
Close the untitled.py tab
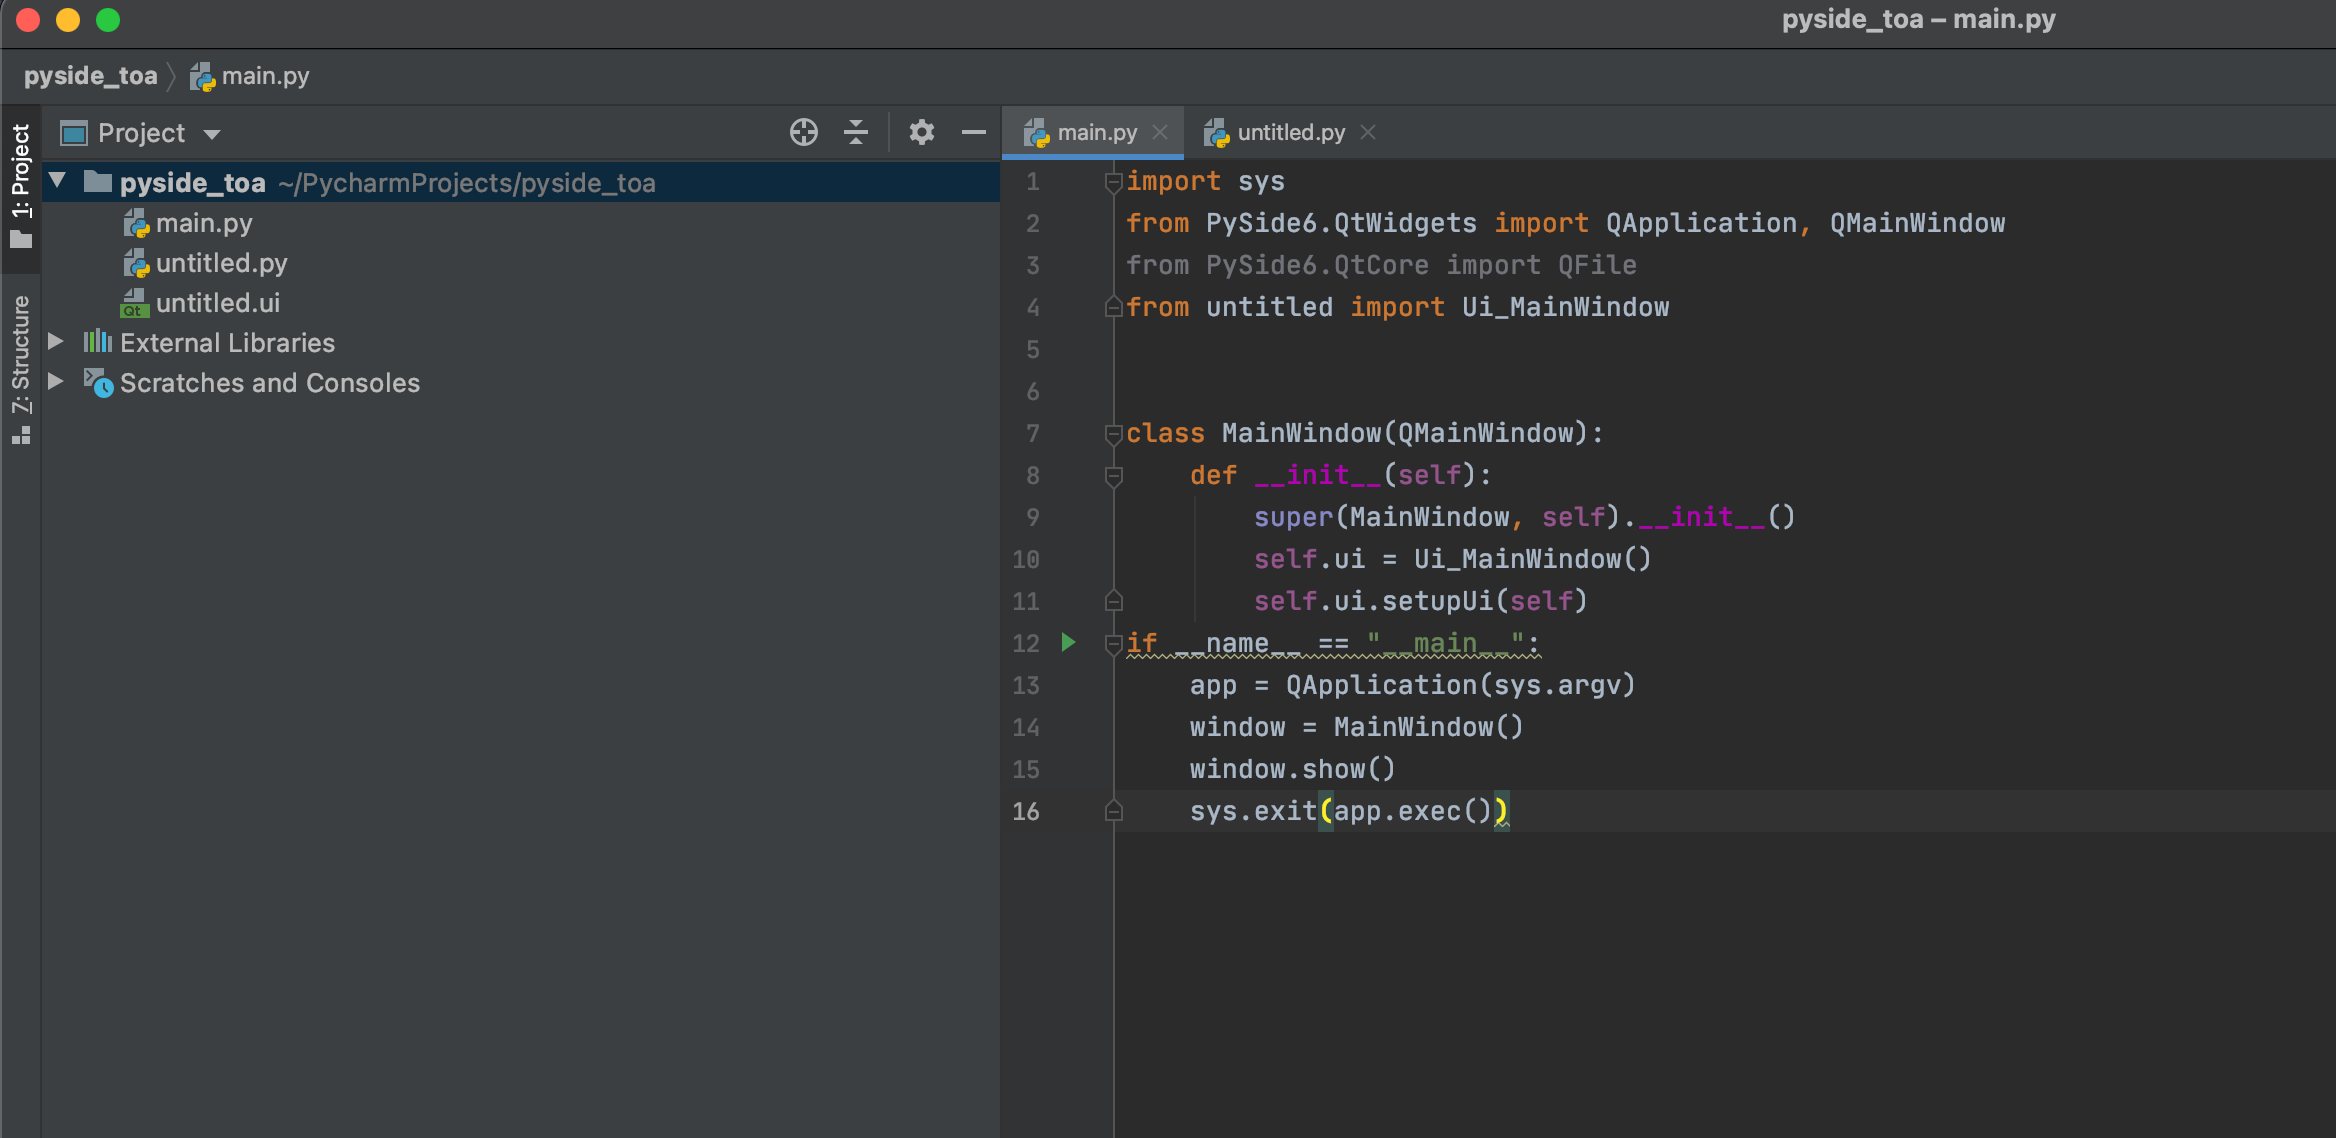coord(1368,132)
